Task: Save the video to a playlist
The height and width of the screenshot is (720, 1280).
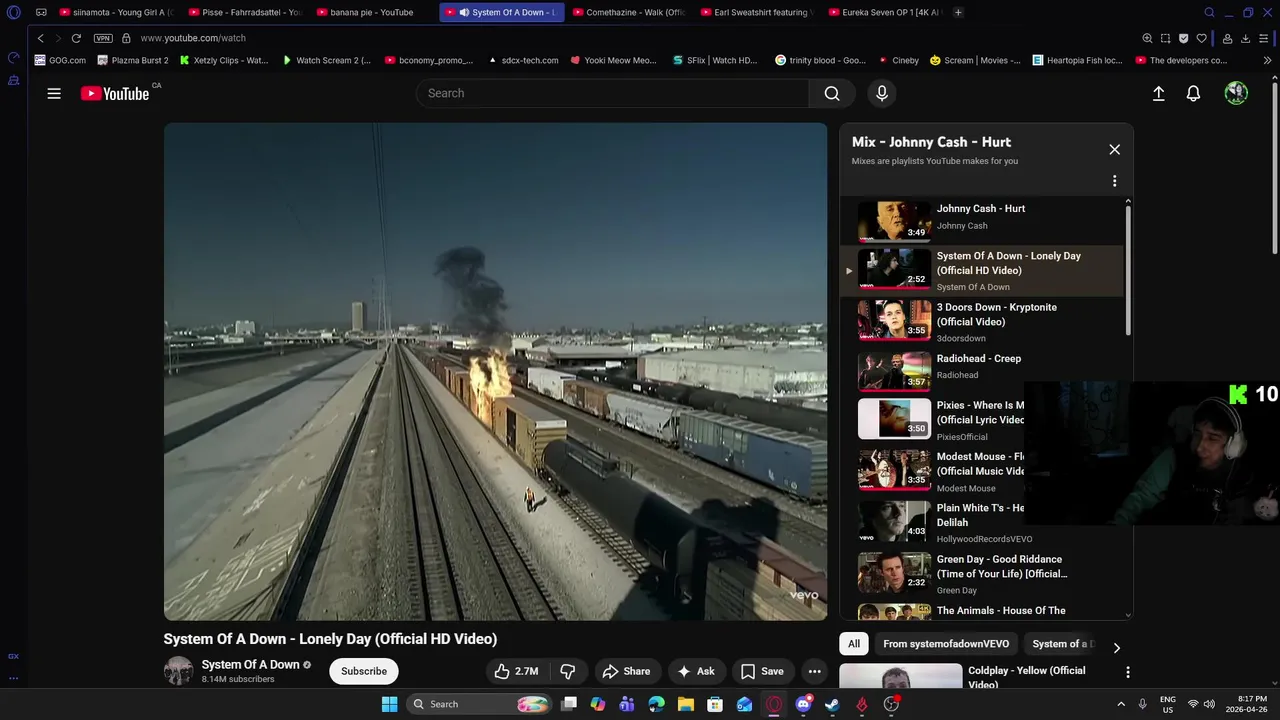Action: pyautogui.click(x=762, y=671)
